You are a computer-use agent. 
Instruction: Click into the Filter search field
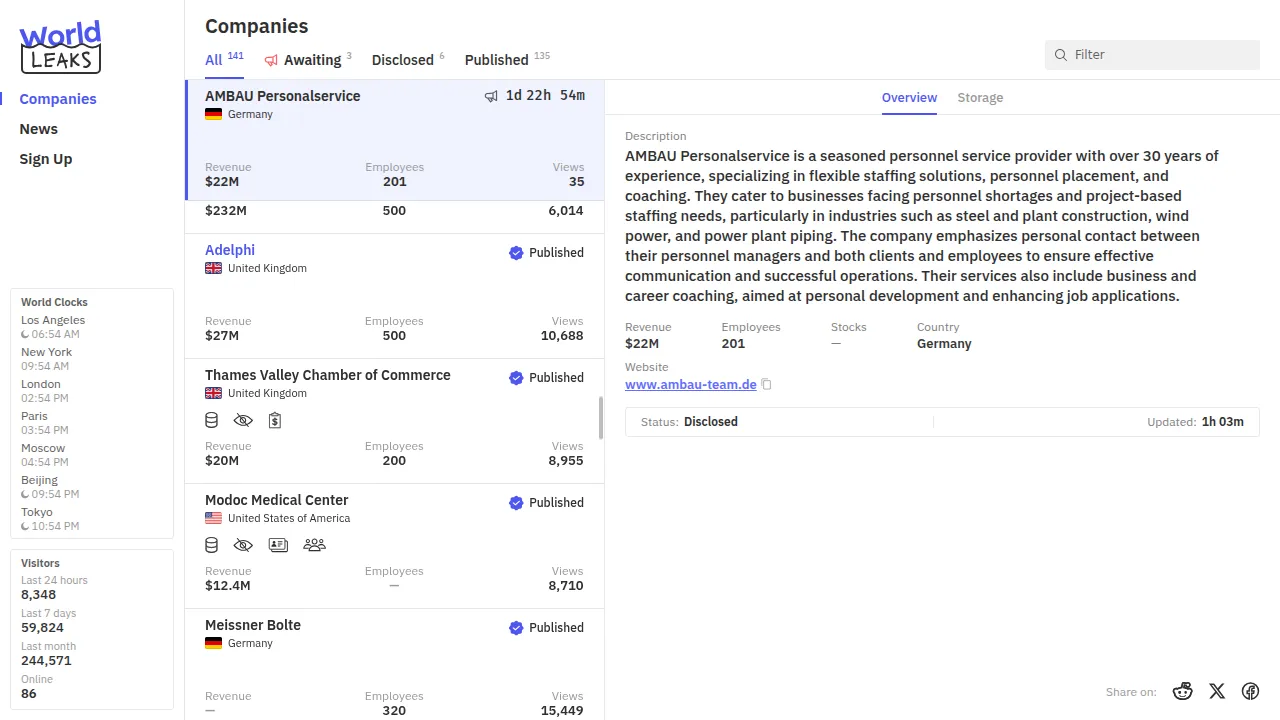[1160, 55]
